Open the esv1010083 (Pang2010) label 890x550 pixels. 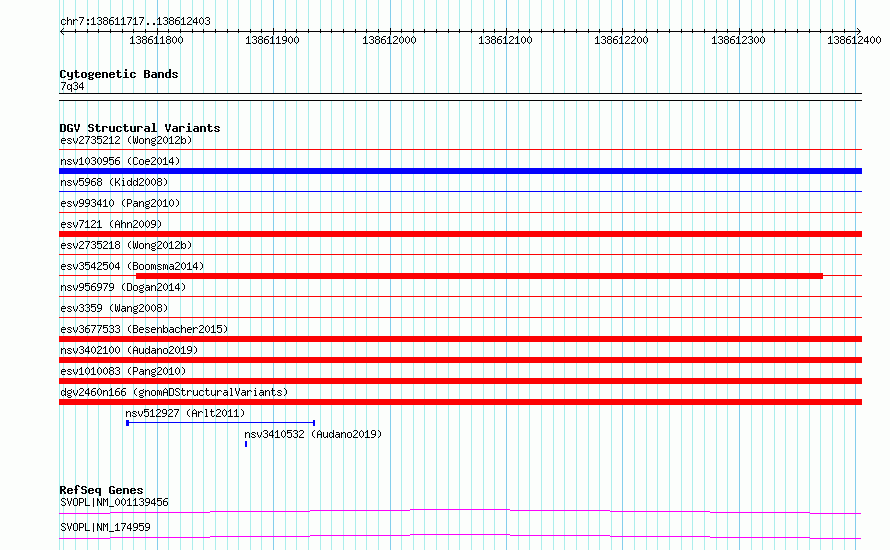click(123, 371)
